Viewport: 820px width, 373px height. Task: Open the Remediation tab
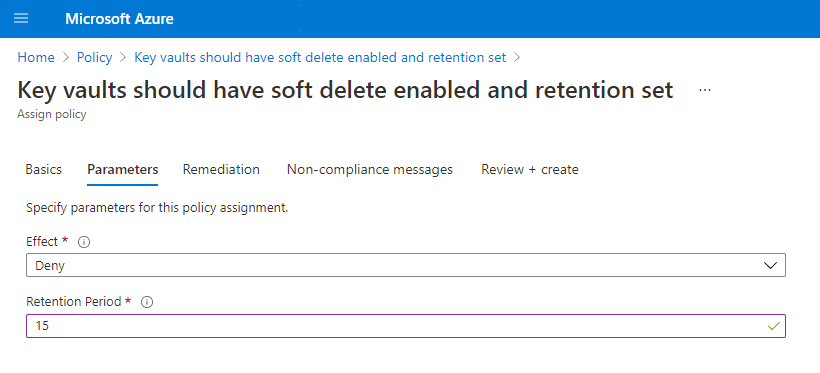click(x=221, y=169)
